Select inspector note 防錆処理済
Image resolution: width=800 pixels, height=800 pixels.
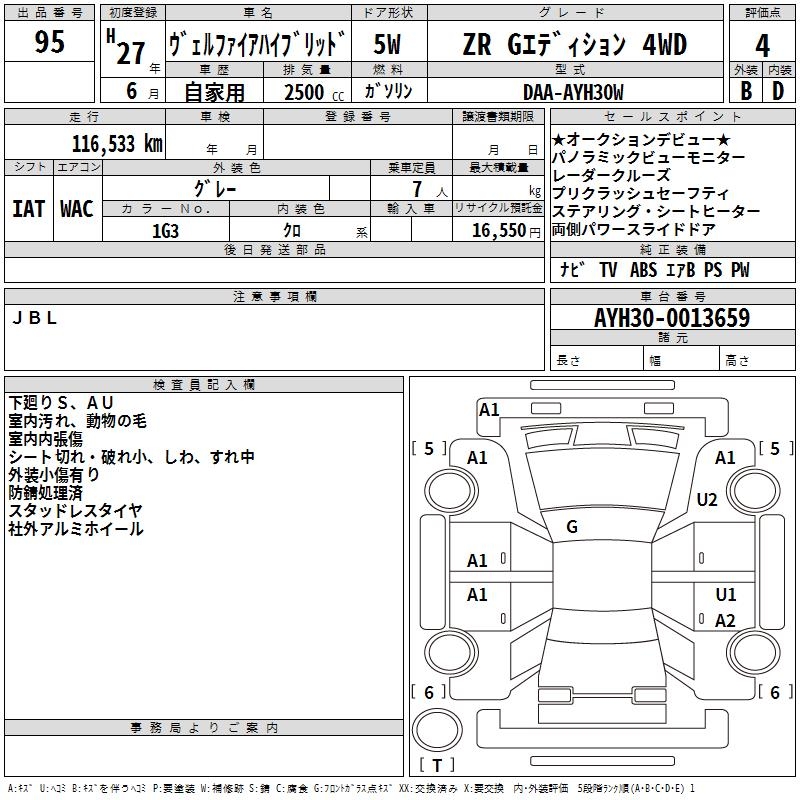(45, 492)
